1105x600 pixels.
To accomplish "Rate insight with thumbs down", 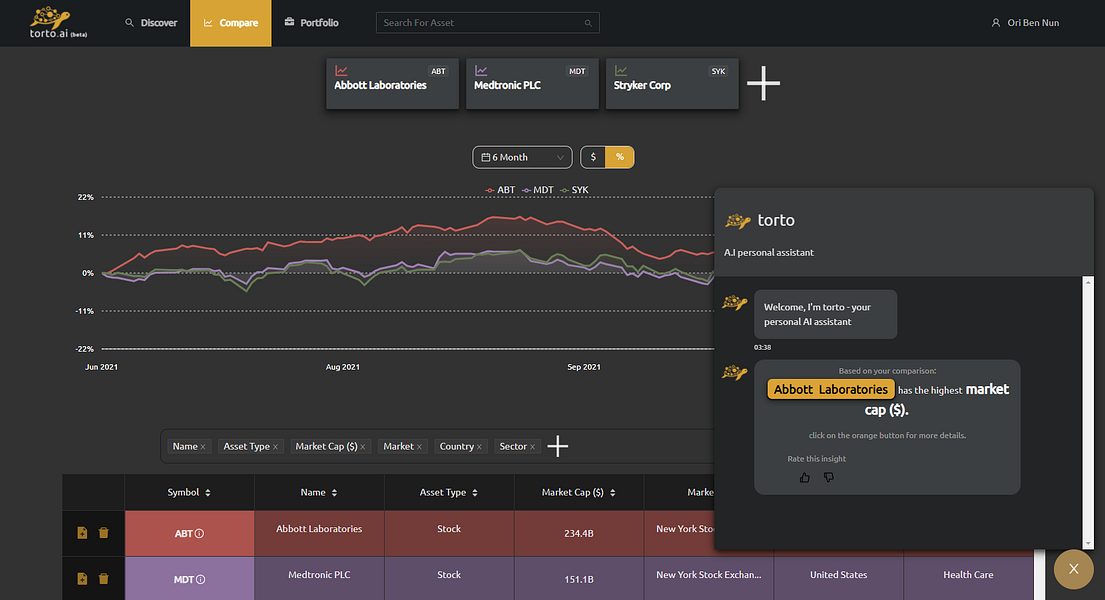I will (829, 477).
